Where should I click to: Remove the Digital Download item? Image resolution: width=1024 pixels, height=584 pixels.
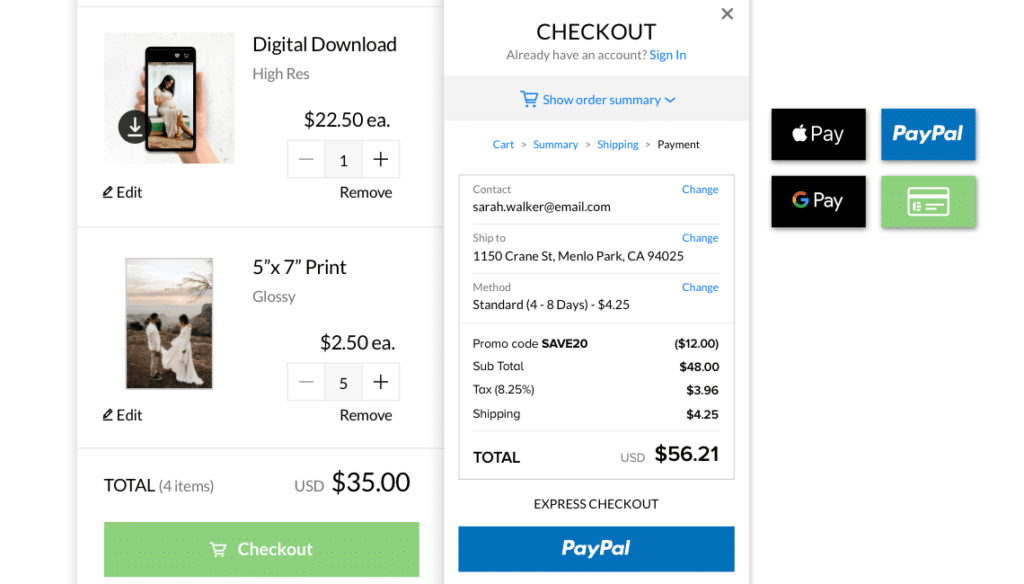click(365, 192)
